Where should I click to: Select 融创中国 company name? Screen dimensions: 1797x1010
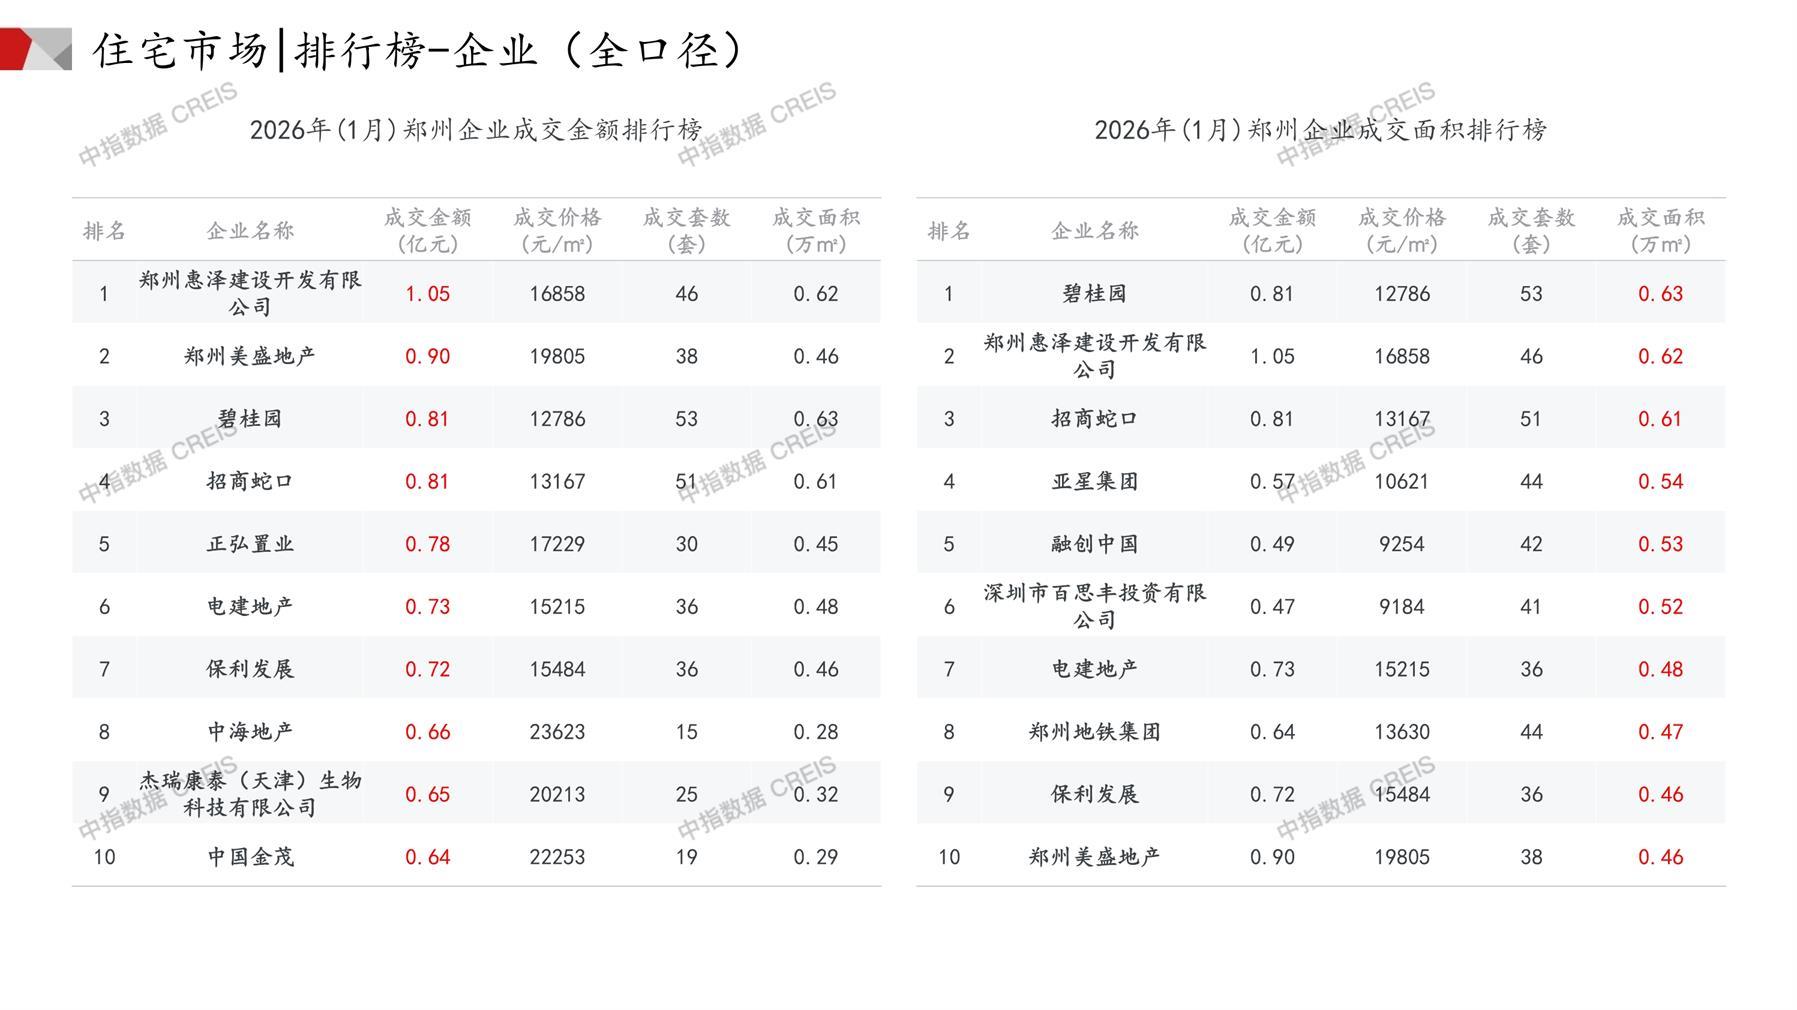point(1095,544)
